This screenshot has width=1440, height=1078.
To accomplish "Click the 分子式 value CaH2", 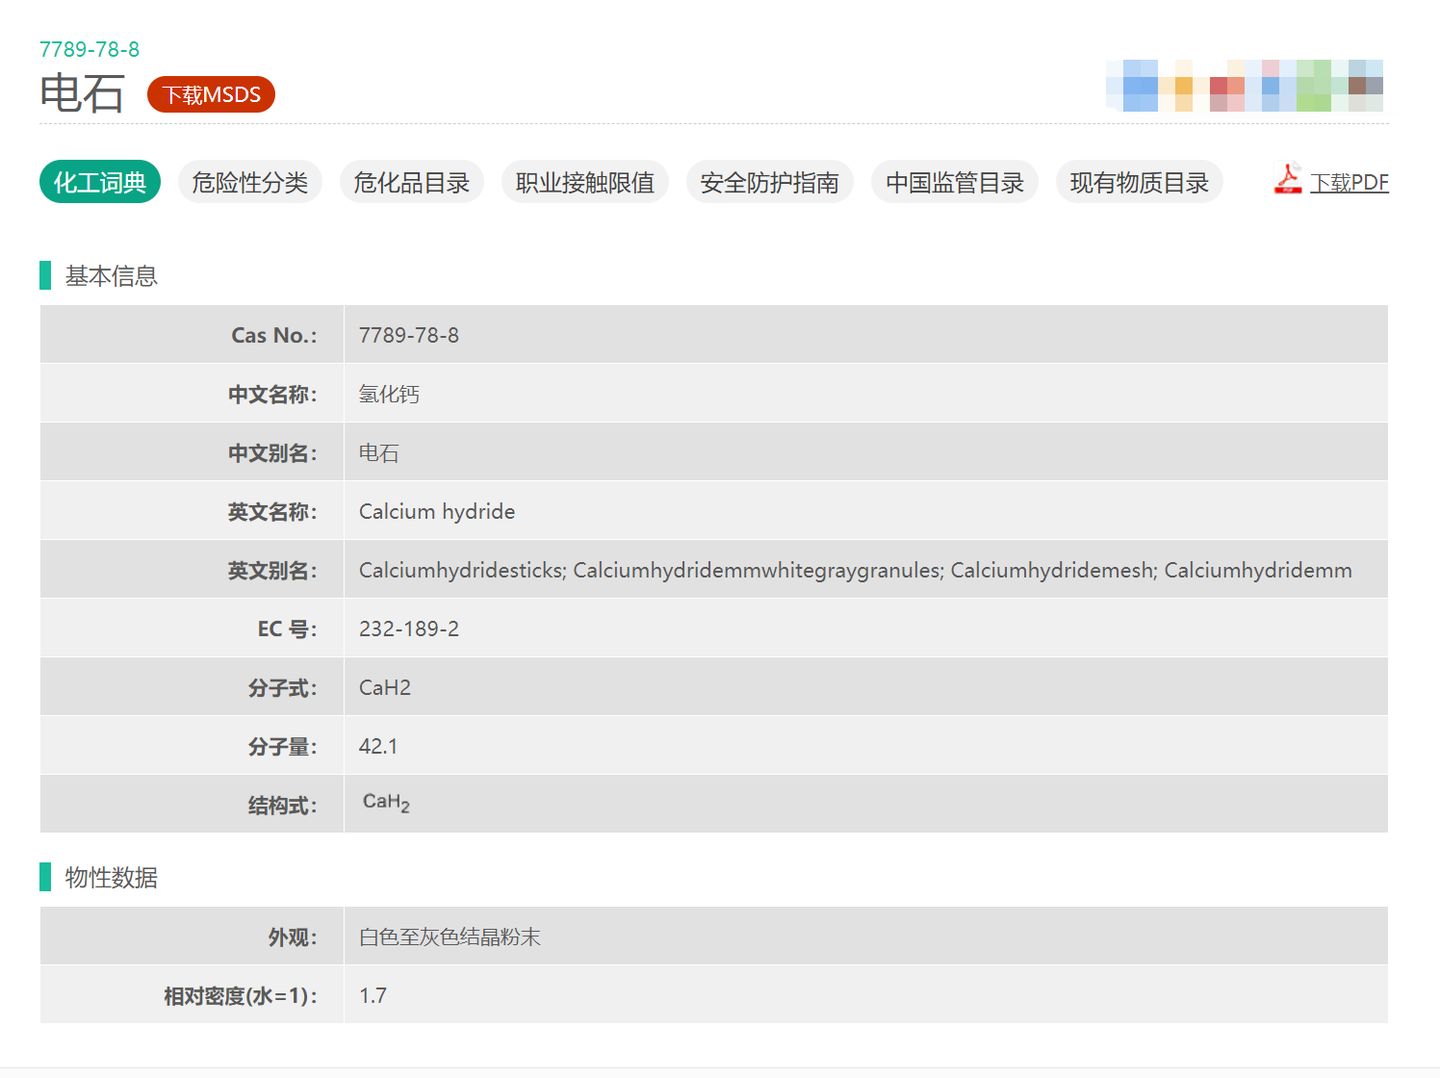I will pos(385,688).
